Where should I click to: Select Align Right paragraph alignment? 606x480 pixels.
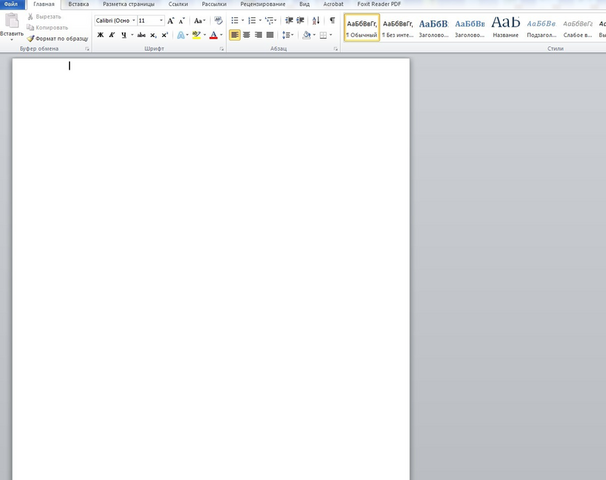pos(258,35)
